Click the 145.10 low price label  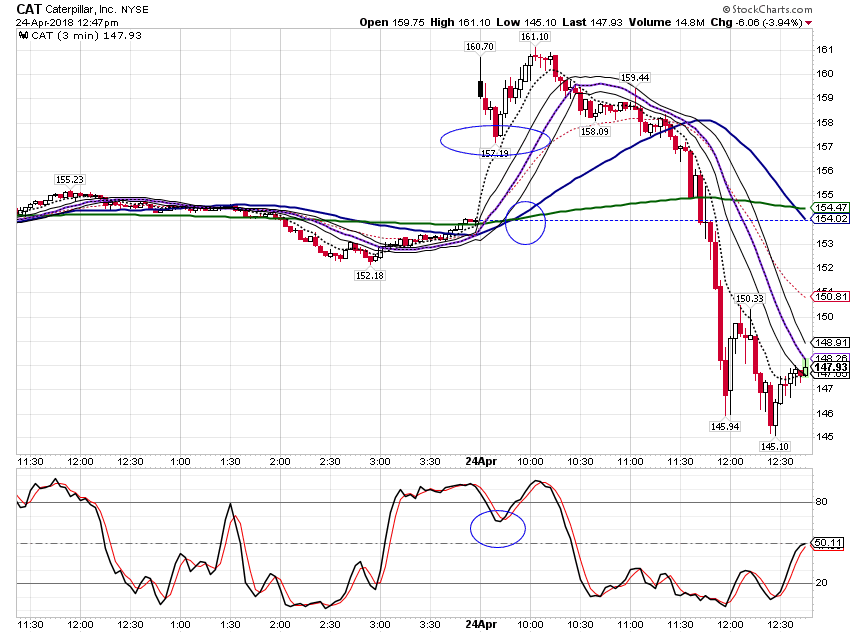[x=775, y=447]
